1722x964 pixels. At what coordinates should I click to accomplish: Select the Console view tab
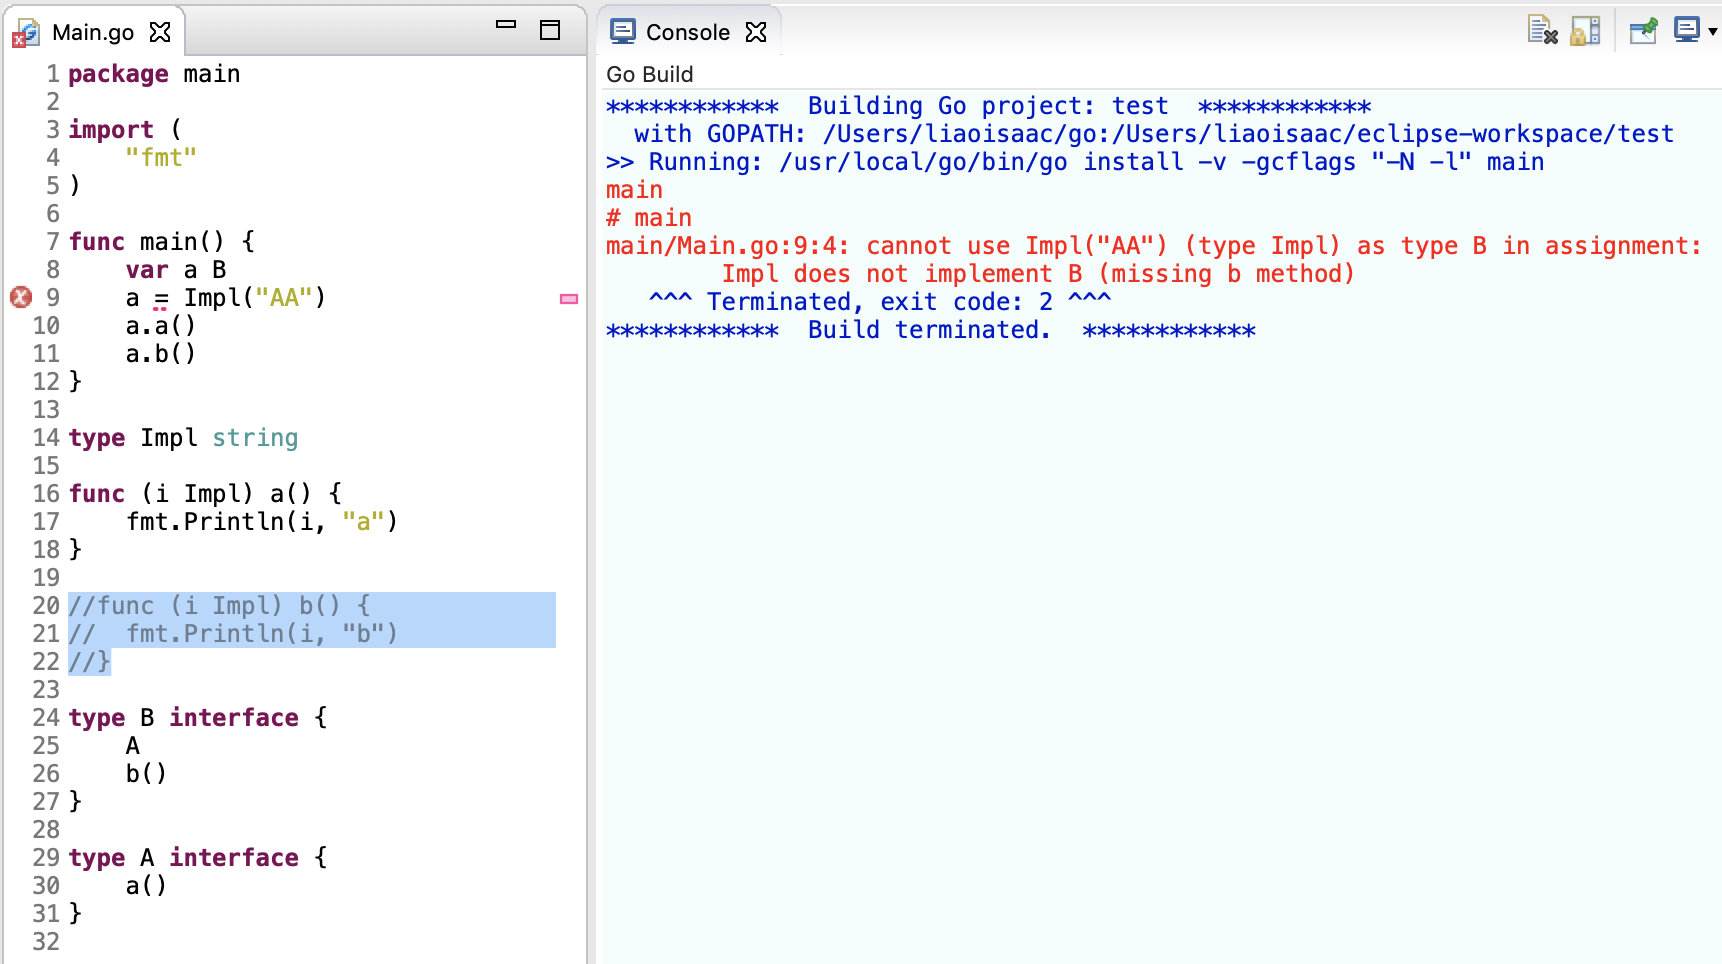pyautogui.click(x=687, y=33)
